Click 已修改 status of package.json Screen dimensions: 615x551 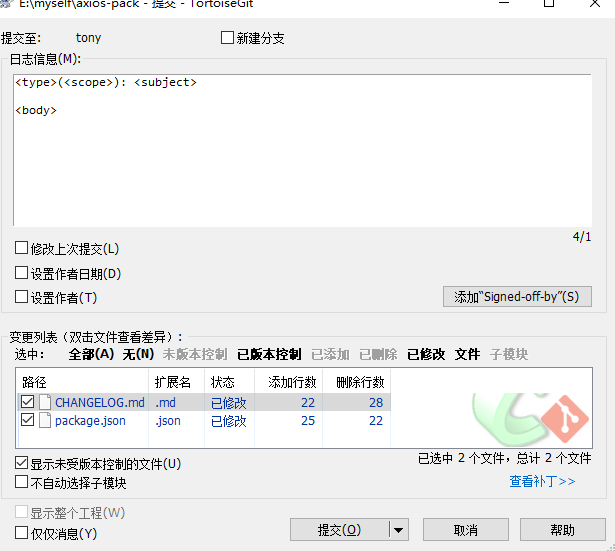coord(229,421)
